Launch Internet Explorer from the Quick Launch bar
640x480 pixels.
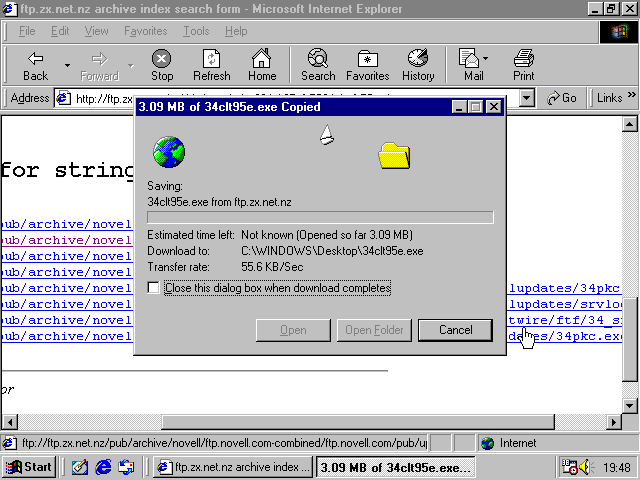click(103, 467)
